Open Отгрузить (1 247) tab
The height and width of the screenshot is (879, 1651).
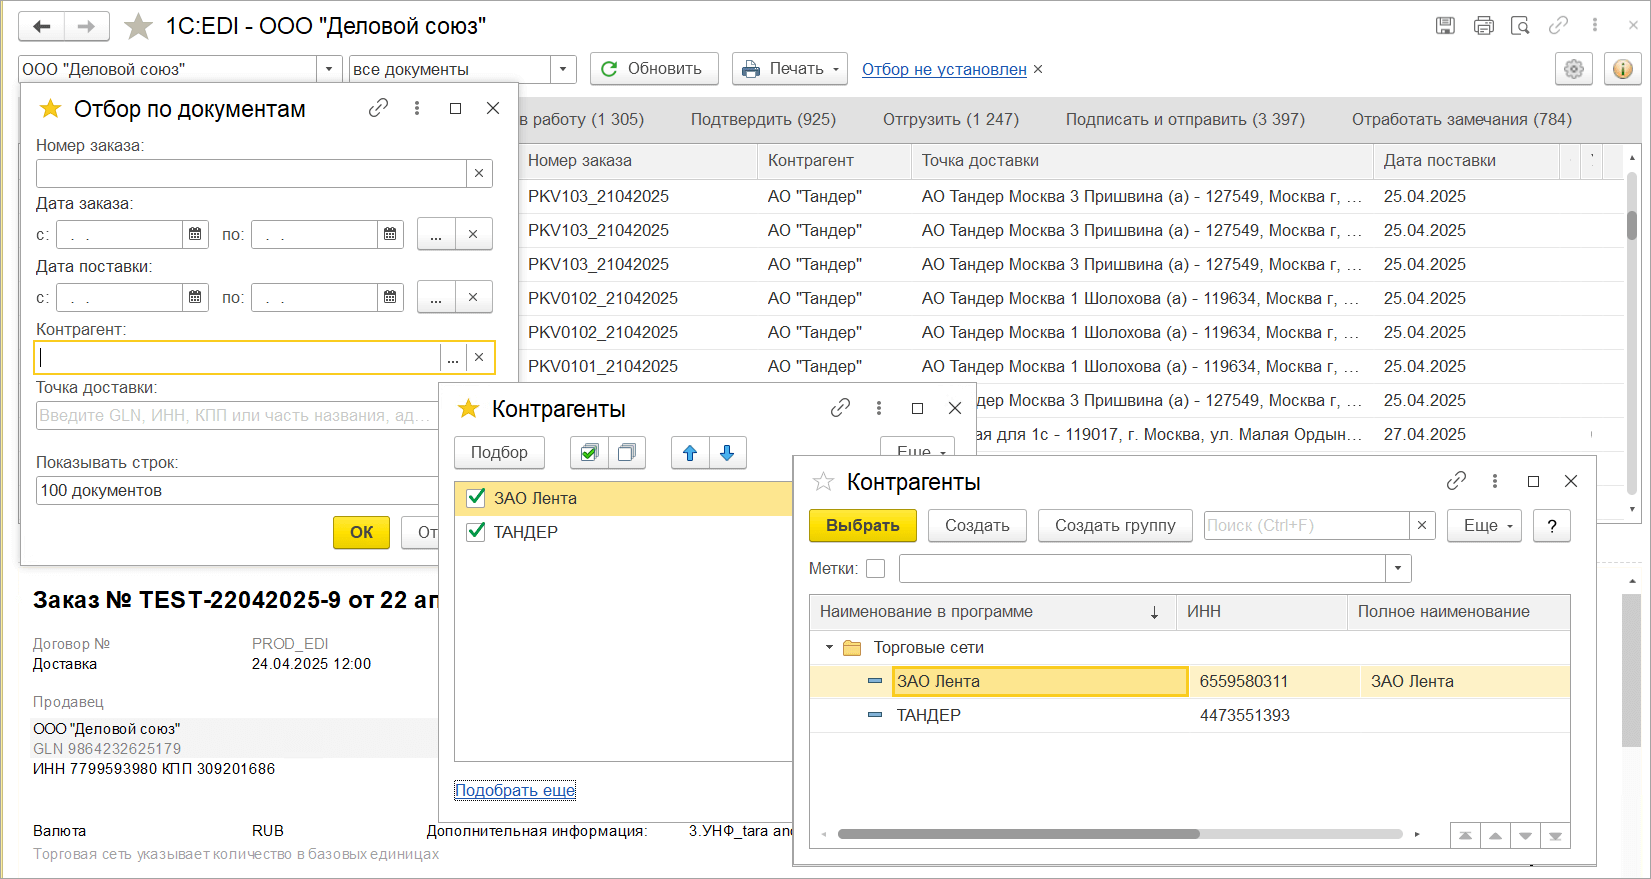950,119
